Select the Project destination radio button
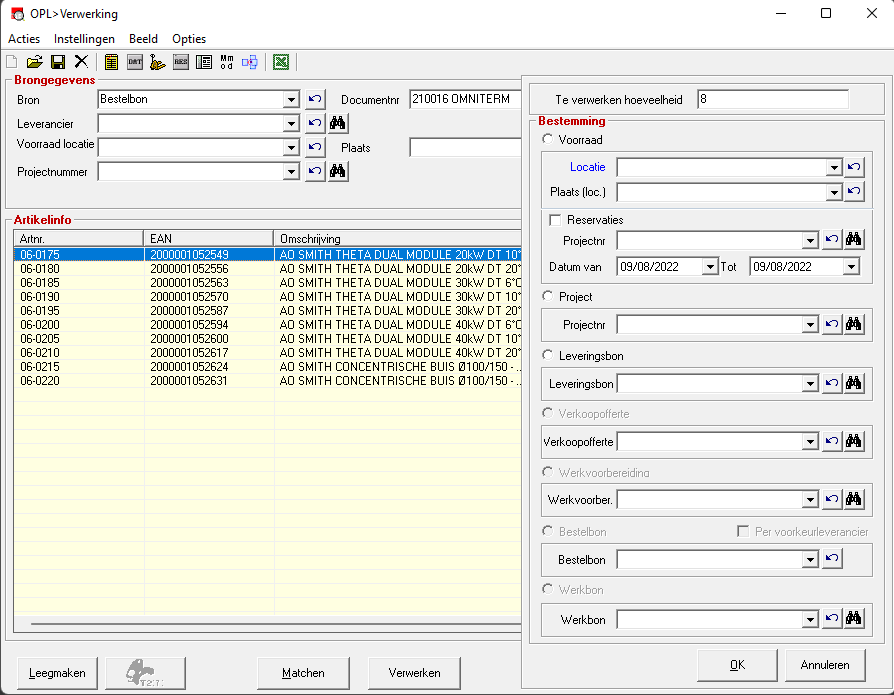Screen dimensions: 894x695 pos(548,296)
